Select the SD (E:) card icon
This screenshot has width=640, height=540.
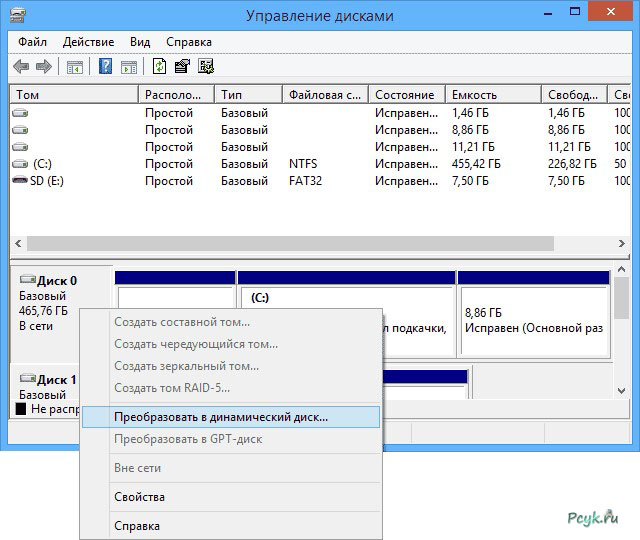click(x=20, y=180)
